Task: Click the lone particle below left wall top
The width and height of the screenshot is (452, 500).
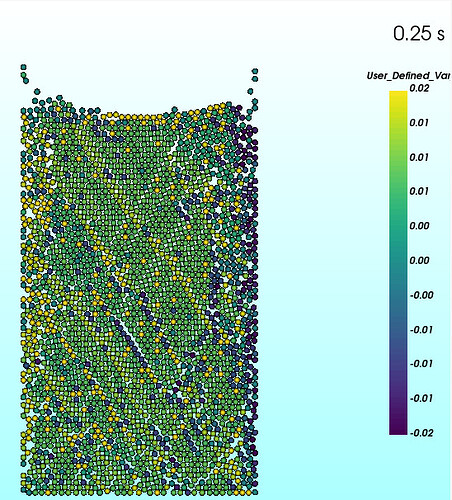Action: pyautogui.click(x=37, y=91)
